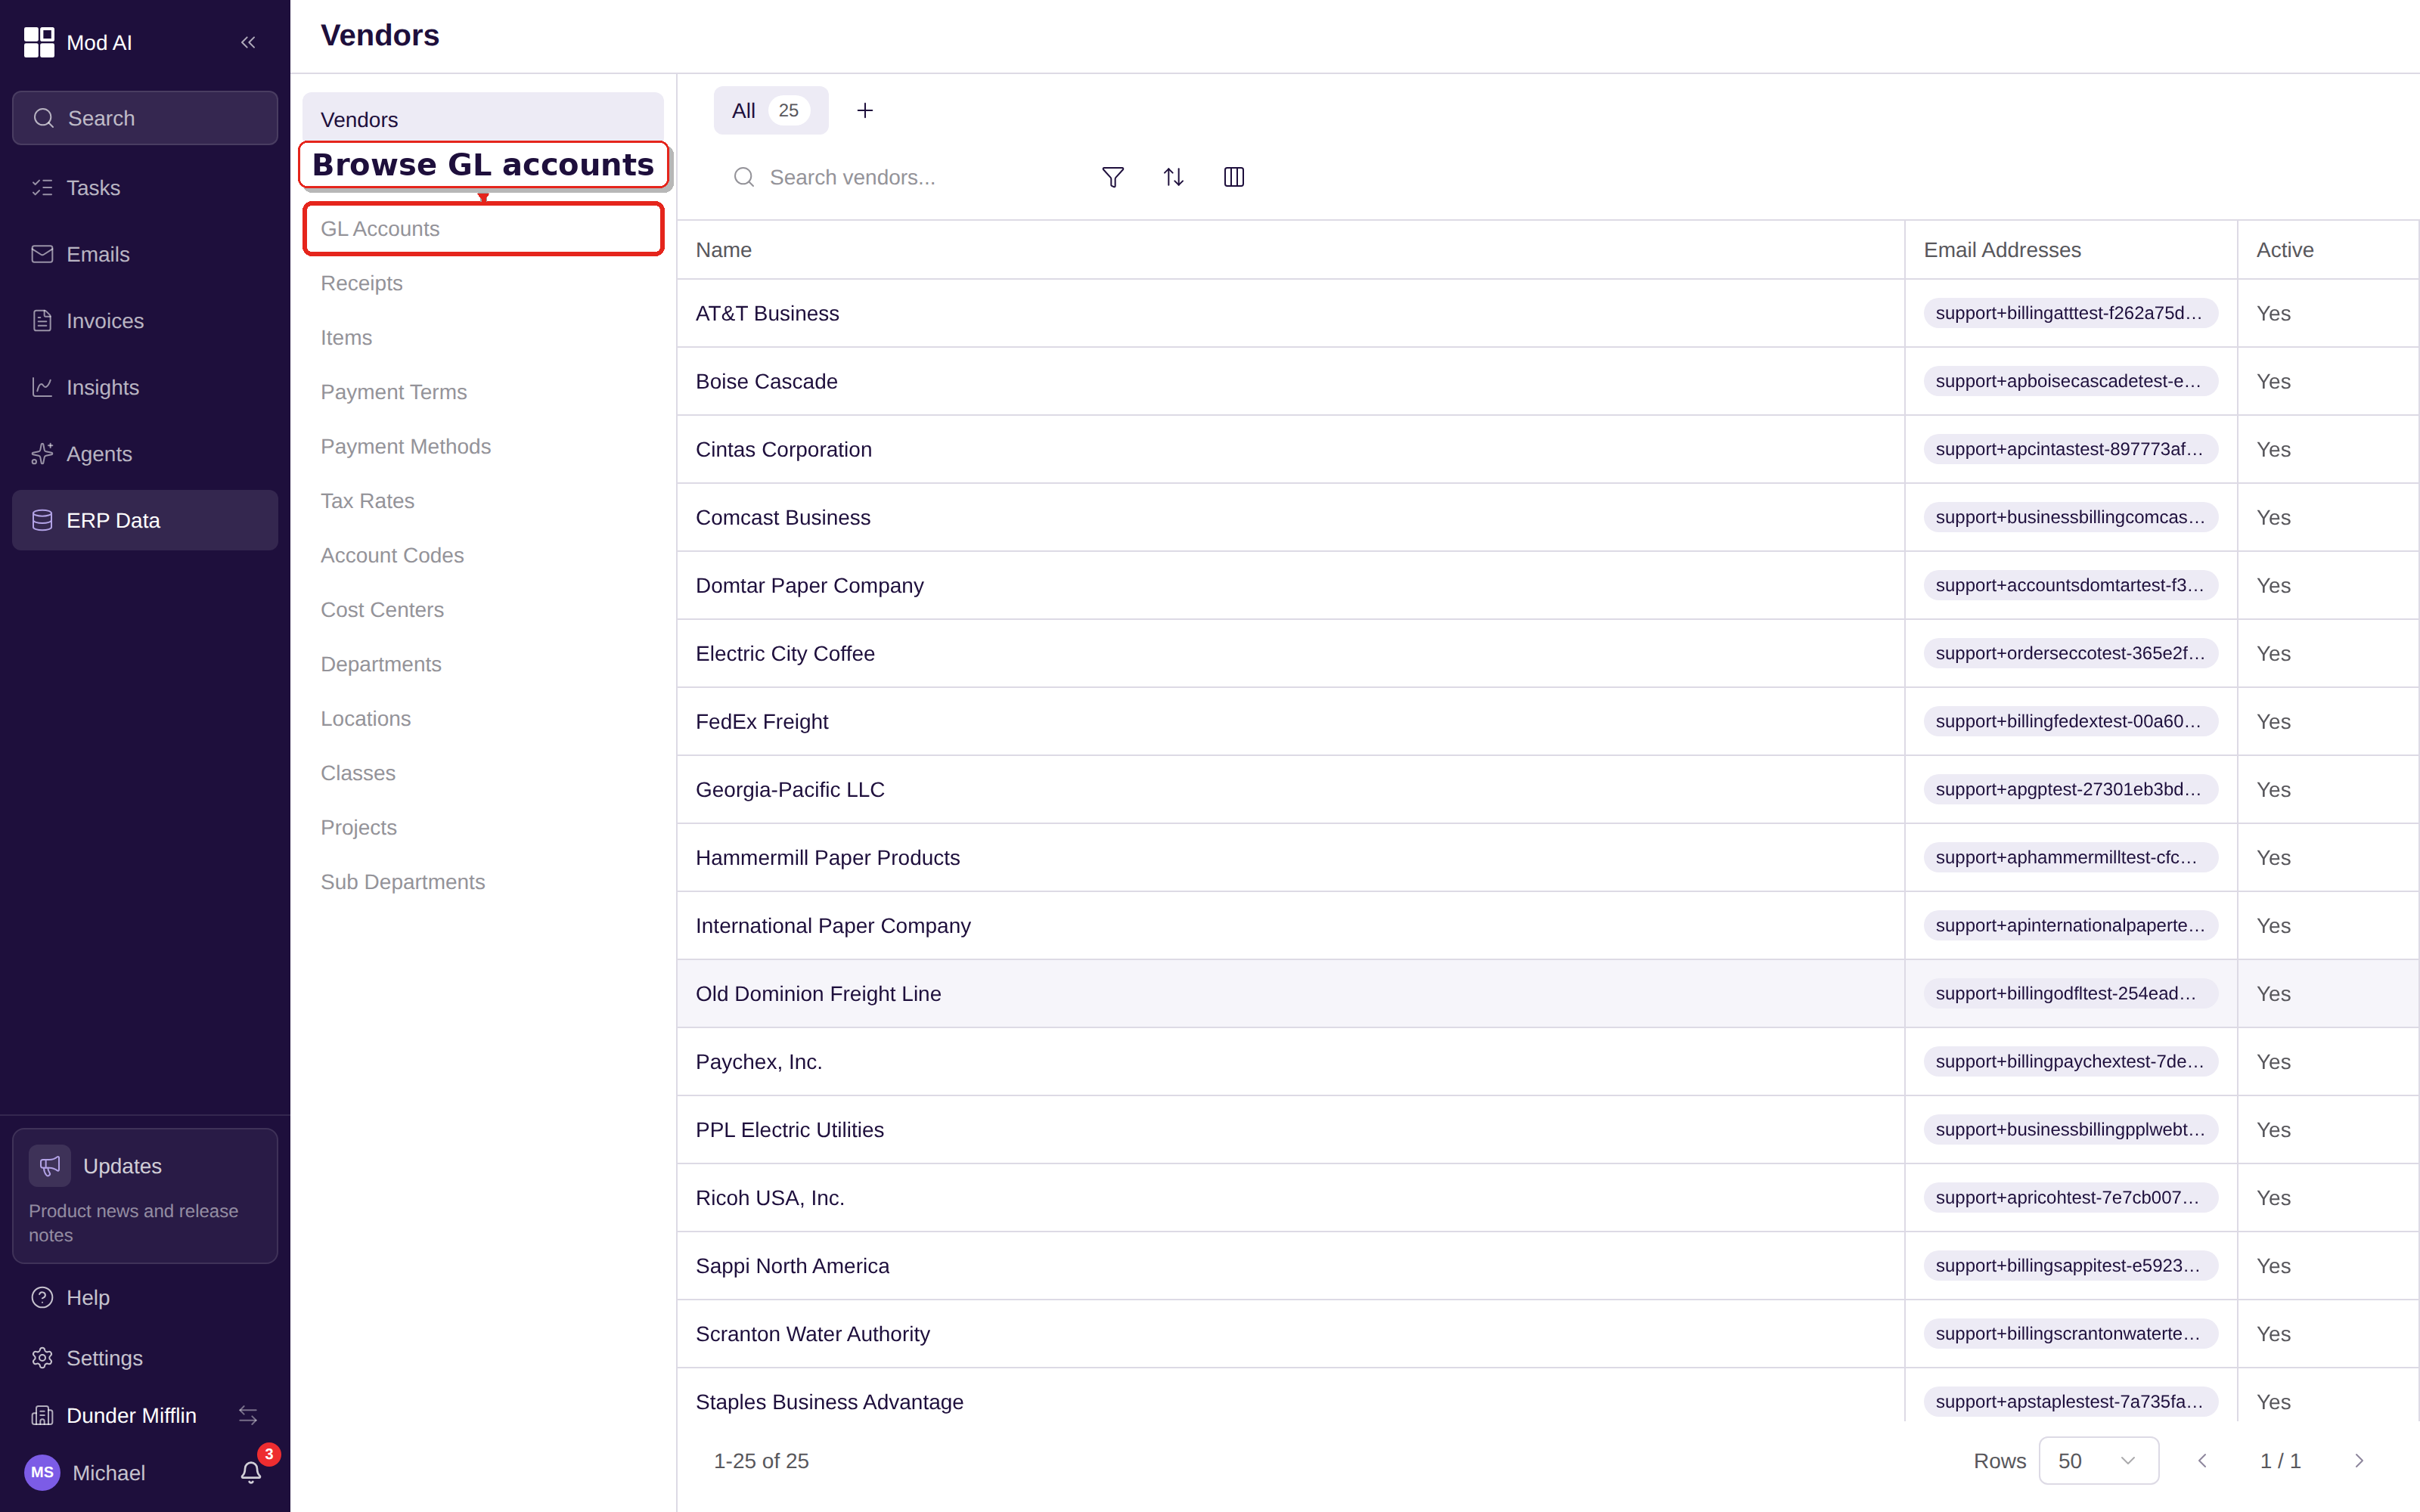Collapse the sidebar with double chevron icon
This screenshot has height=1512, width=2420.
pyautogui.click(x=248, y=42)
